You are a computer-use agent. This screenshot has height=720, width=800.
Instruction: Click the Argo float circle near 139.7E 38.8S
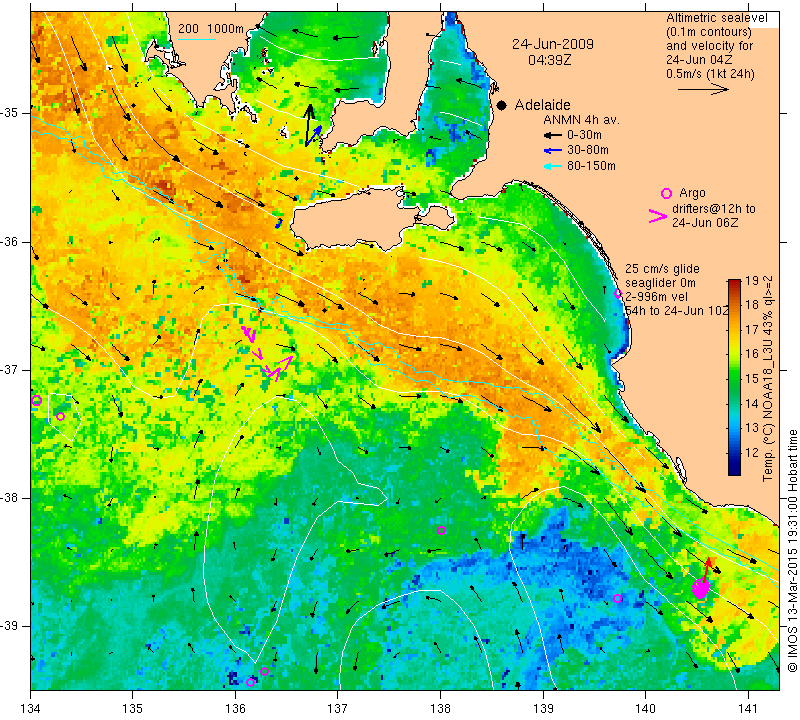tap(617, 599)
